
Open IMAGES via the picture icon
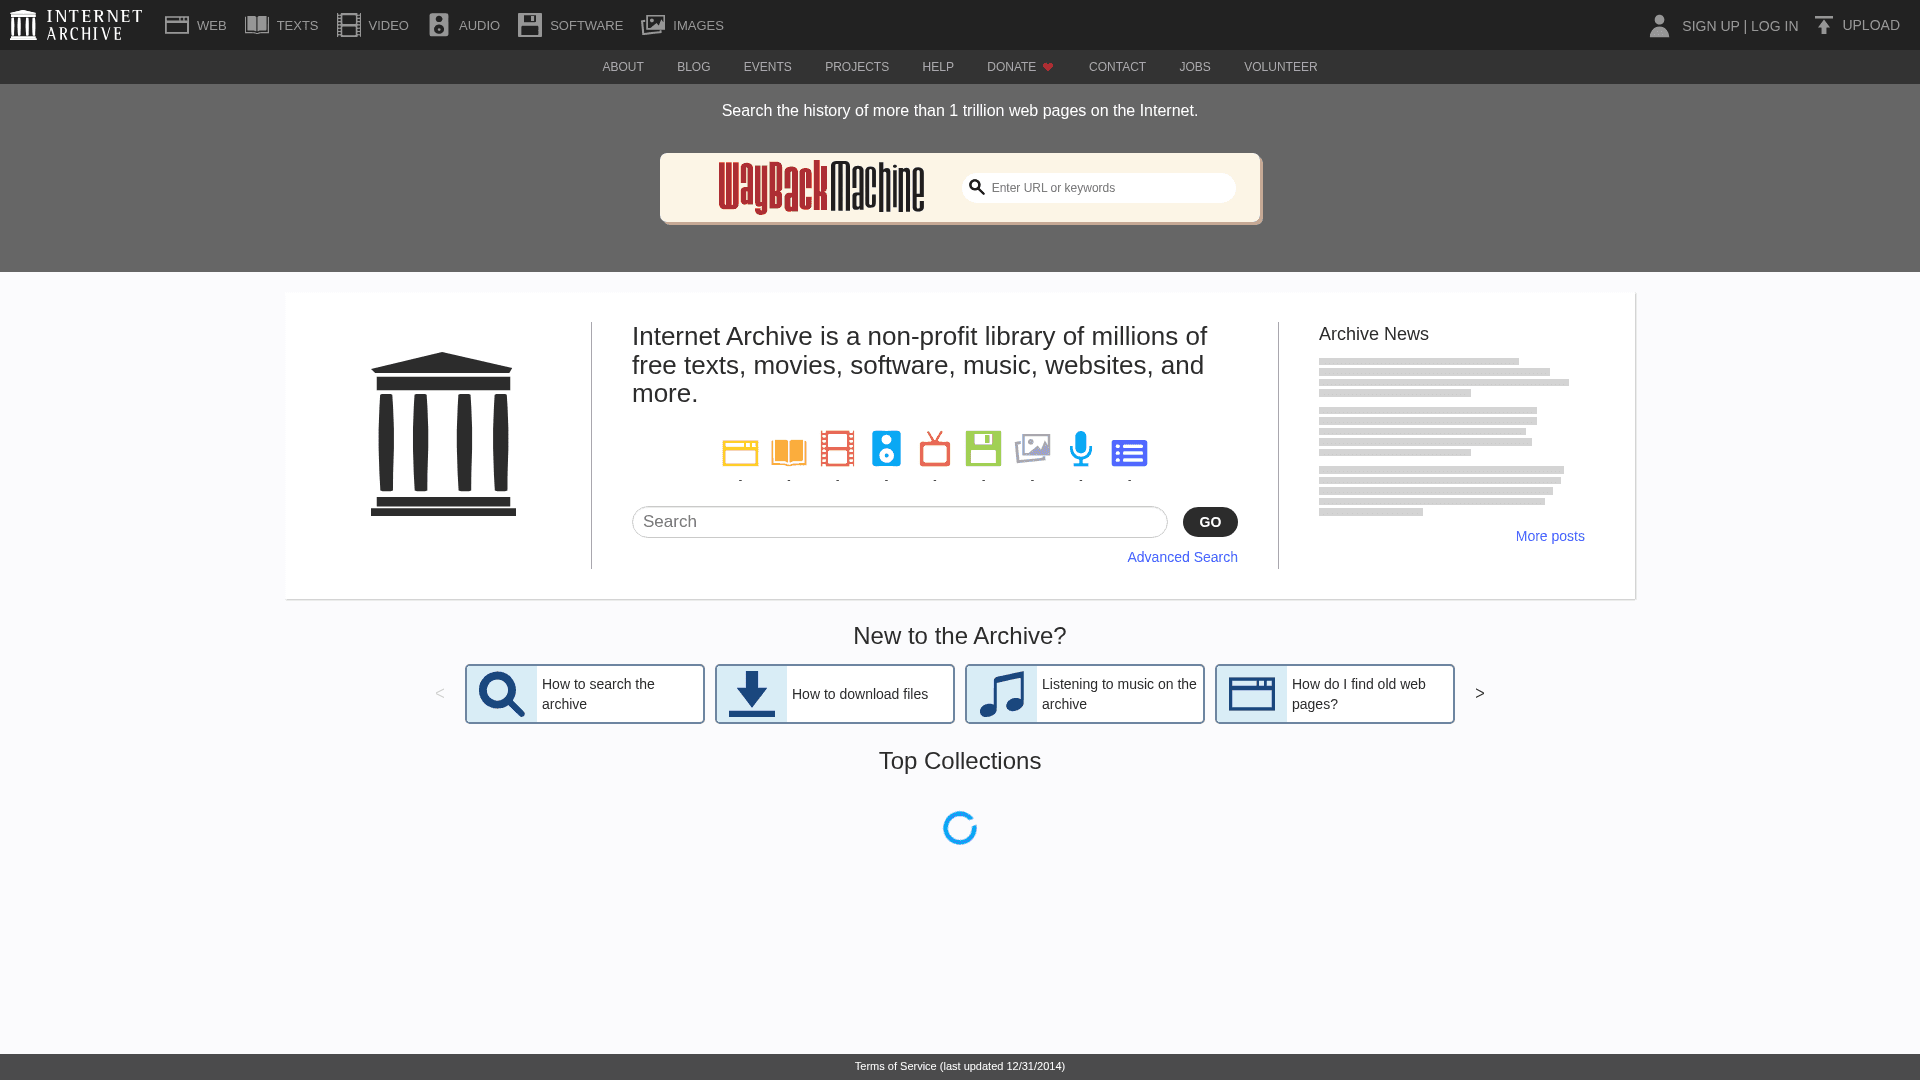[x=654, y=23]
